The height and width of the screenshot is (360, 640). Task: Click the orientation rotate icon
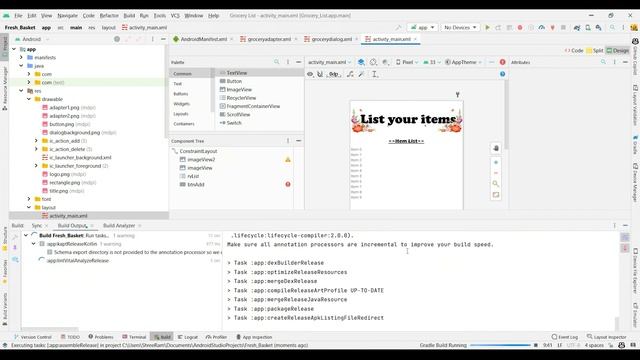coord(373,62)
